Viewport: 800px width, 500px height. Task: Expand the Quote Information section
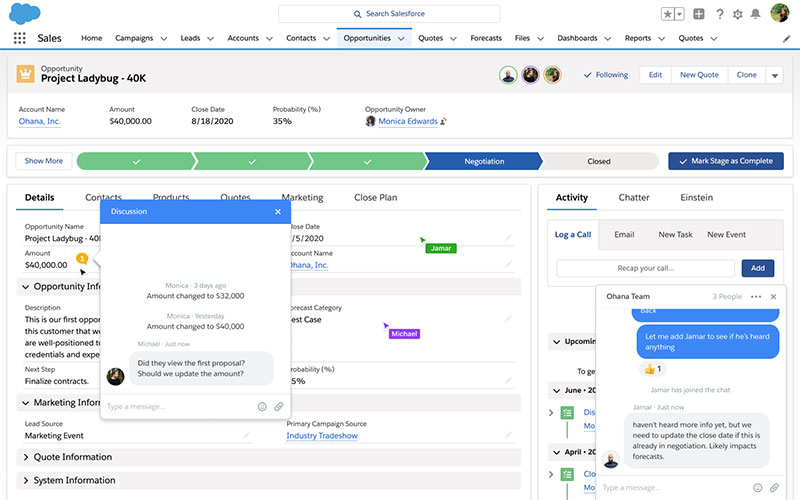point(26,457)
